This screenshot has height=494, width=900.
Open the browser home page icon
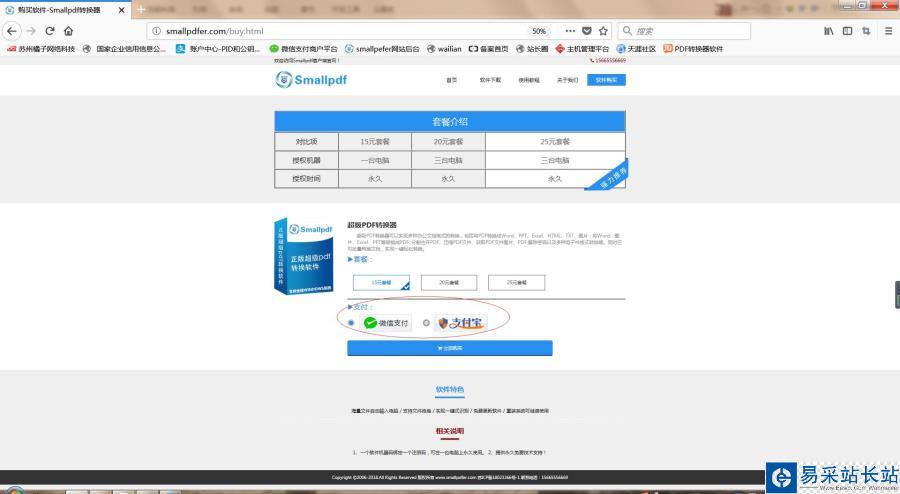(x=68, y=31)
